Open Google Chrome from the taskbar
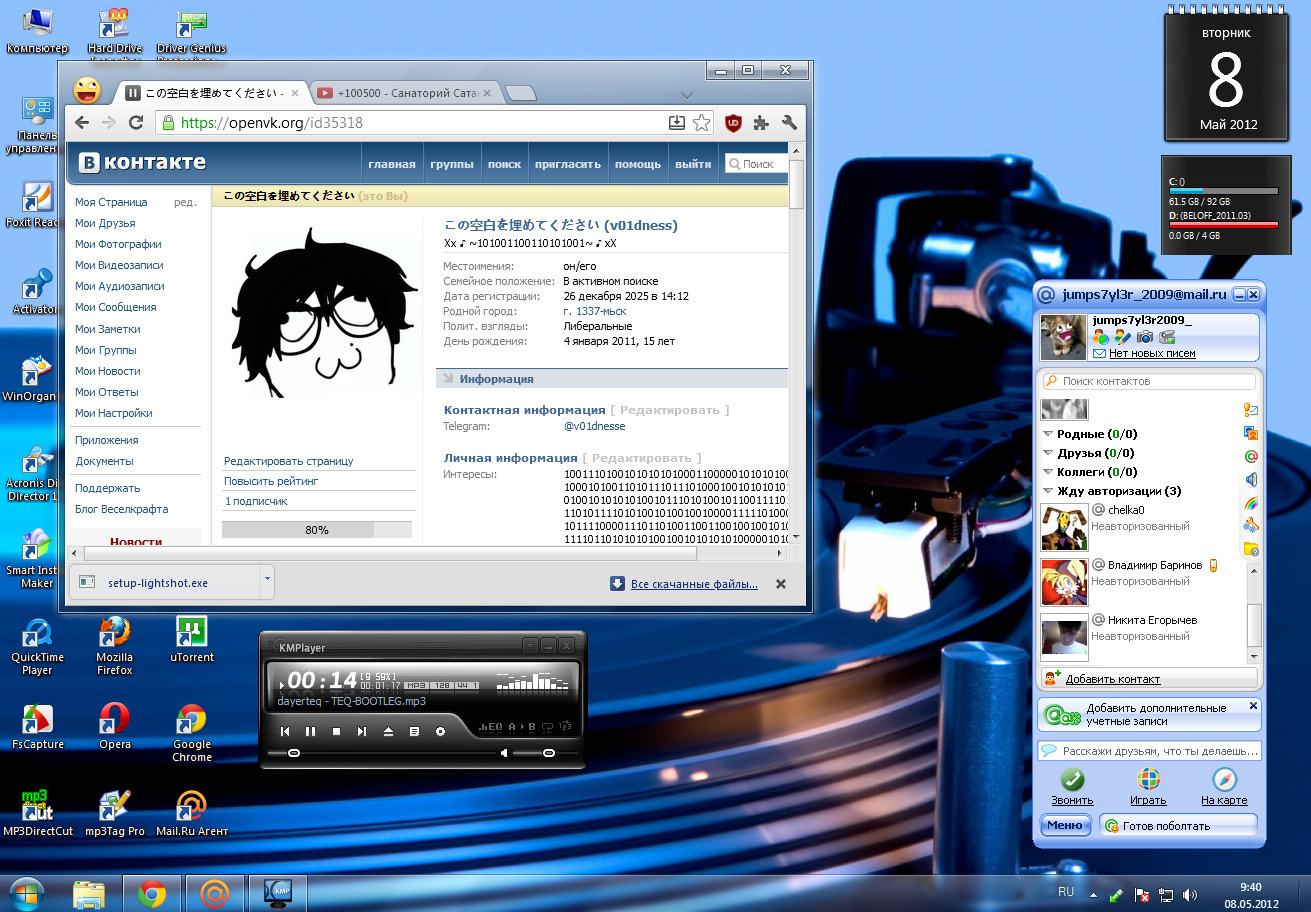 pyautogui.click(x=152, y=893)
